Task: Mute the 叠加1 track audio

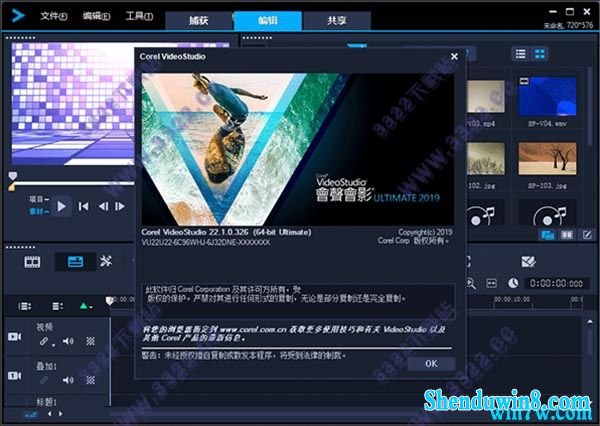Action: click(x=68, y=380)
